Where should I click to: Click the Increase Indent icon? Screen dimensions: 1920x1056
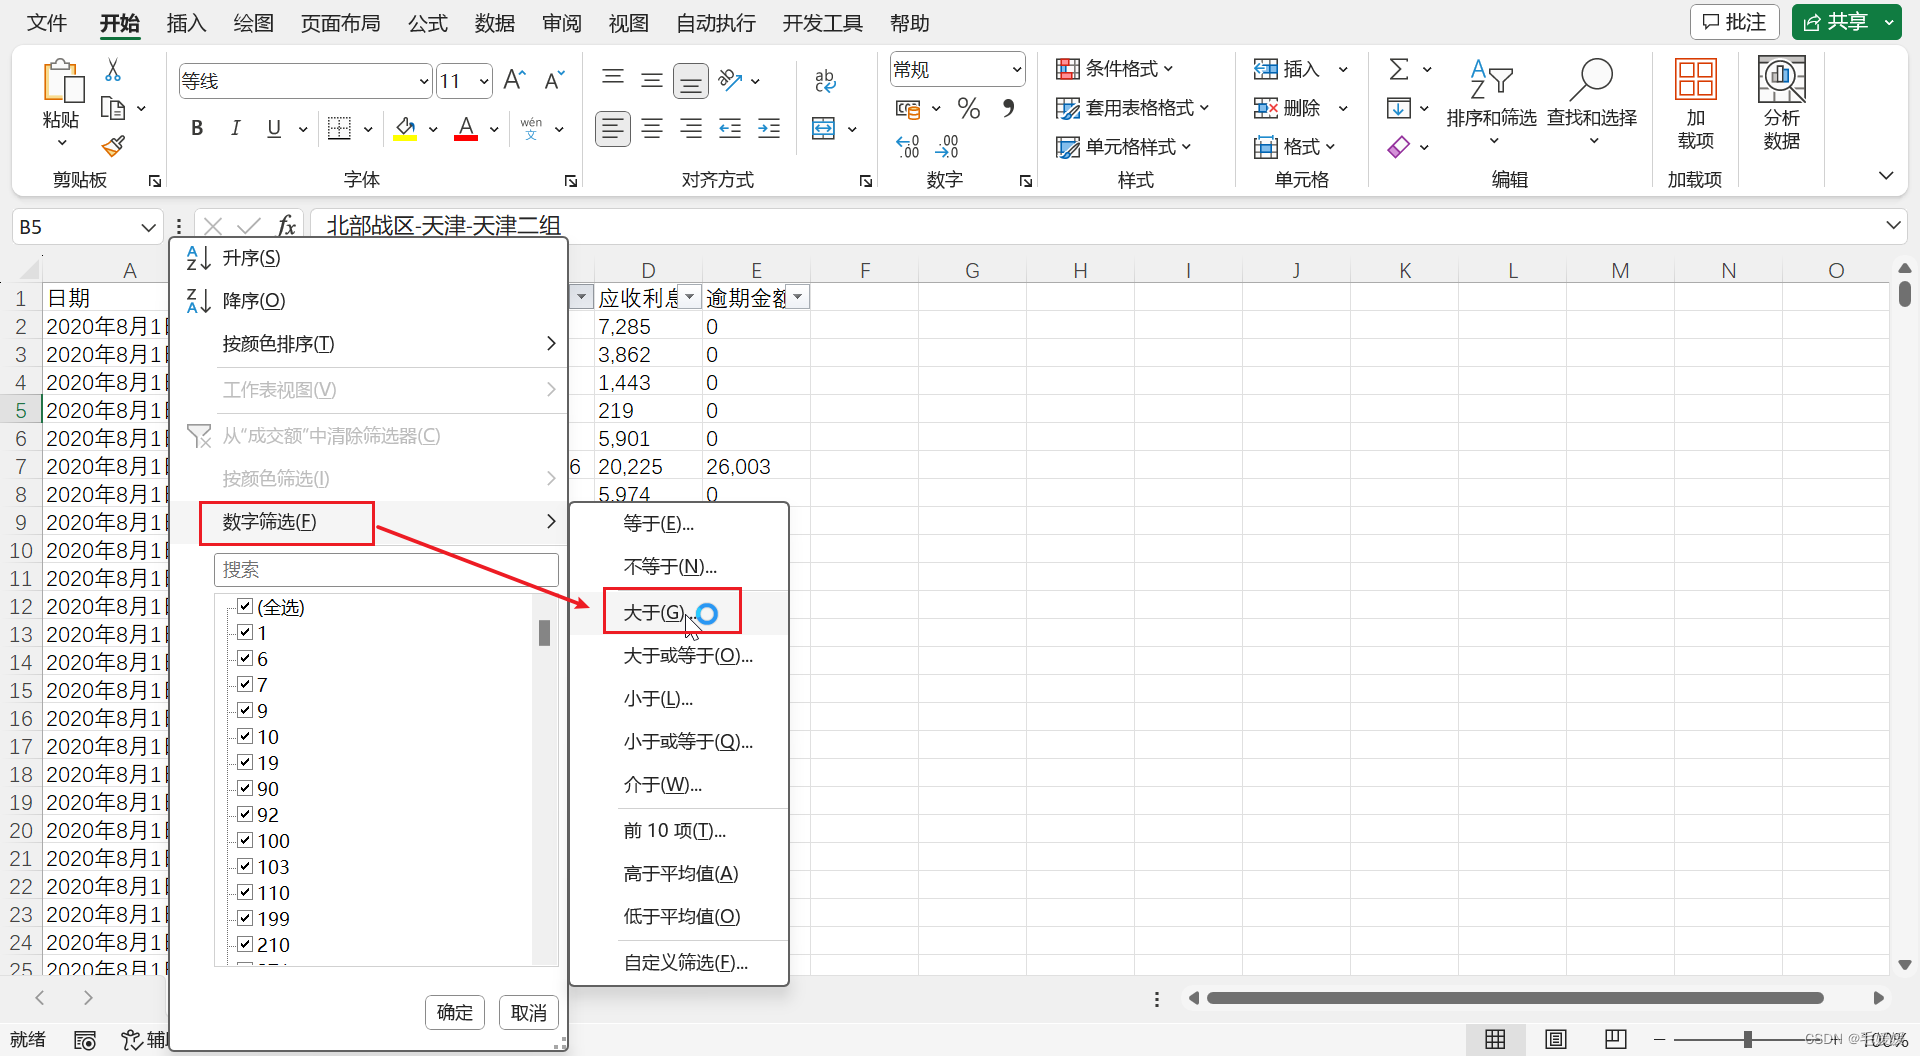coord(769,128)
